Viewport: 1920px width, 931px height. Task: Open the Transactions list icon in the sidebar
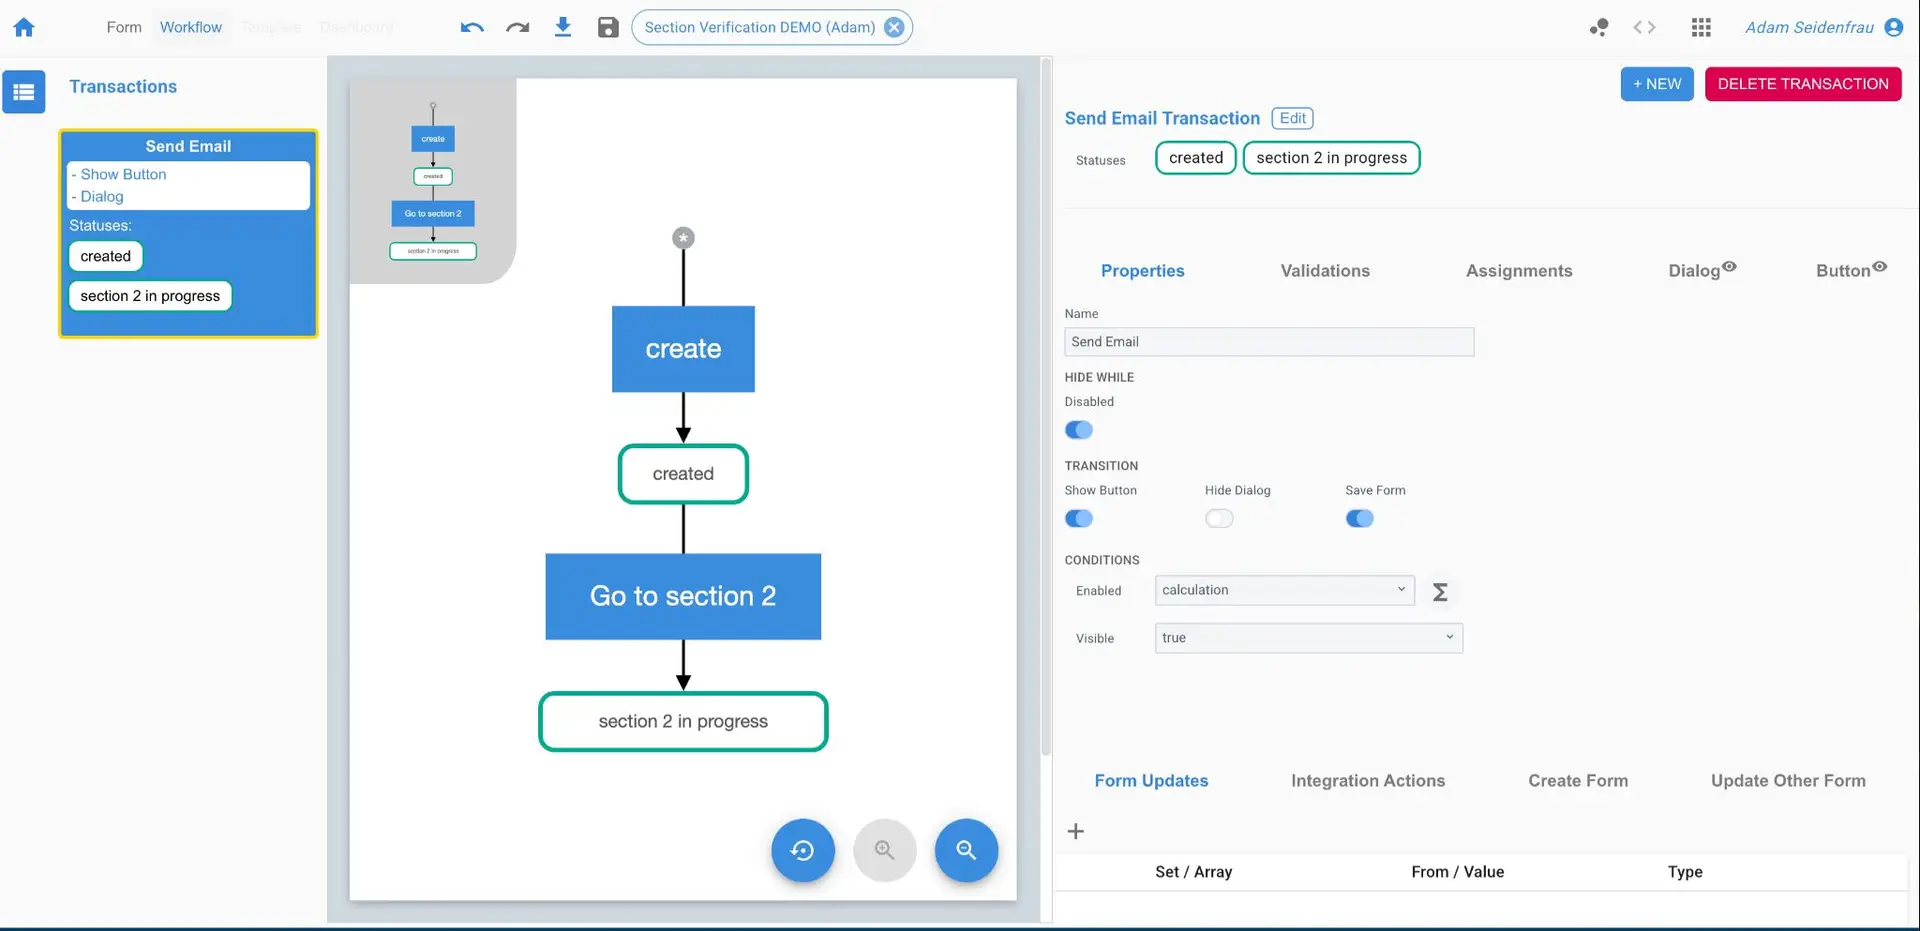[24, 91]
